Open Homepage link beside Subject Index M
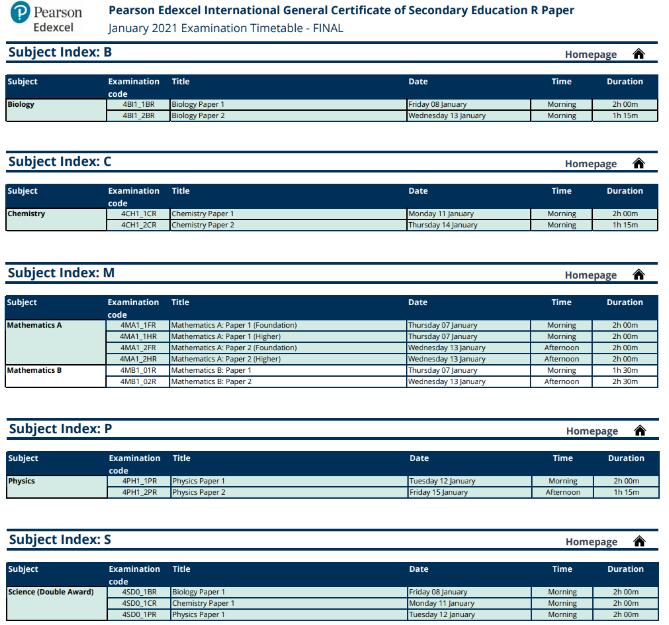The image size is (669, 625). pos(591,275)
